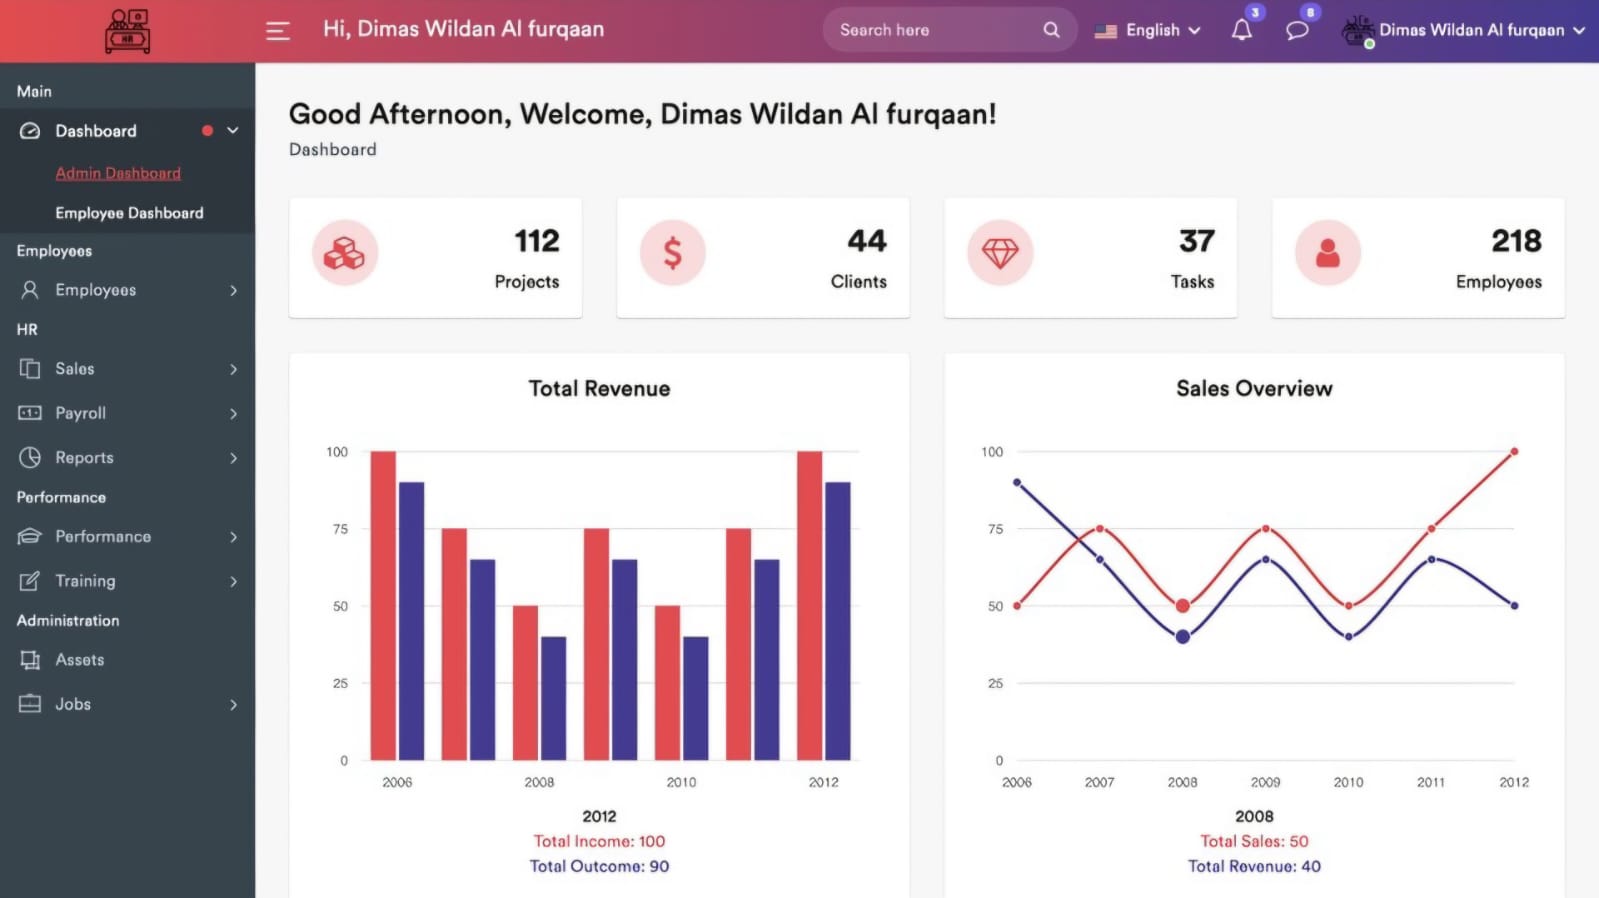Click the Total Revenue chart title
Image resolution: width=1599 pixels, height=898 pixels.
(x=599, y=388)
